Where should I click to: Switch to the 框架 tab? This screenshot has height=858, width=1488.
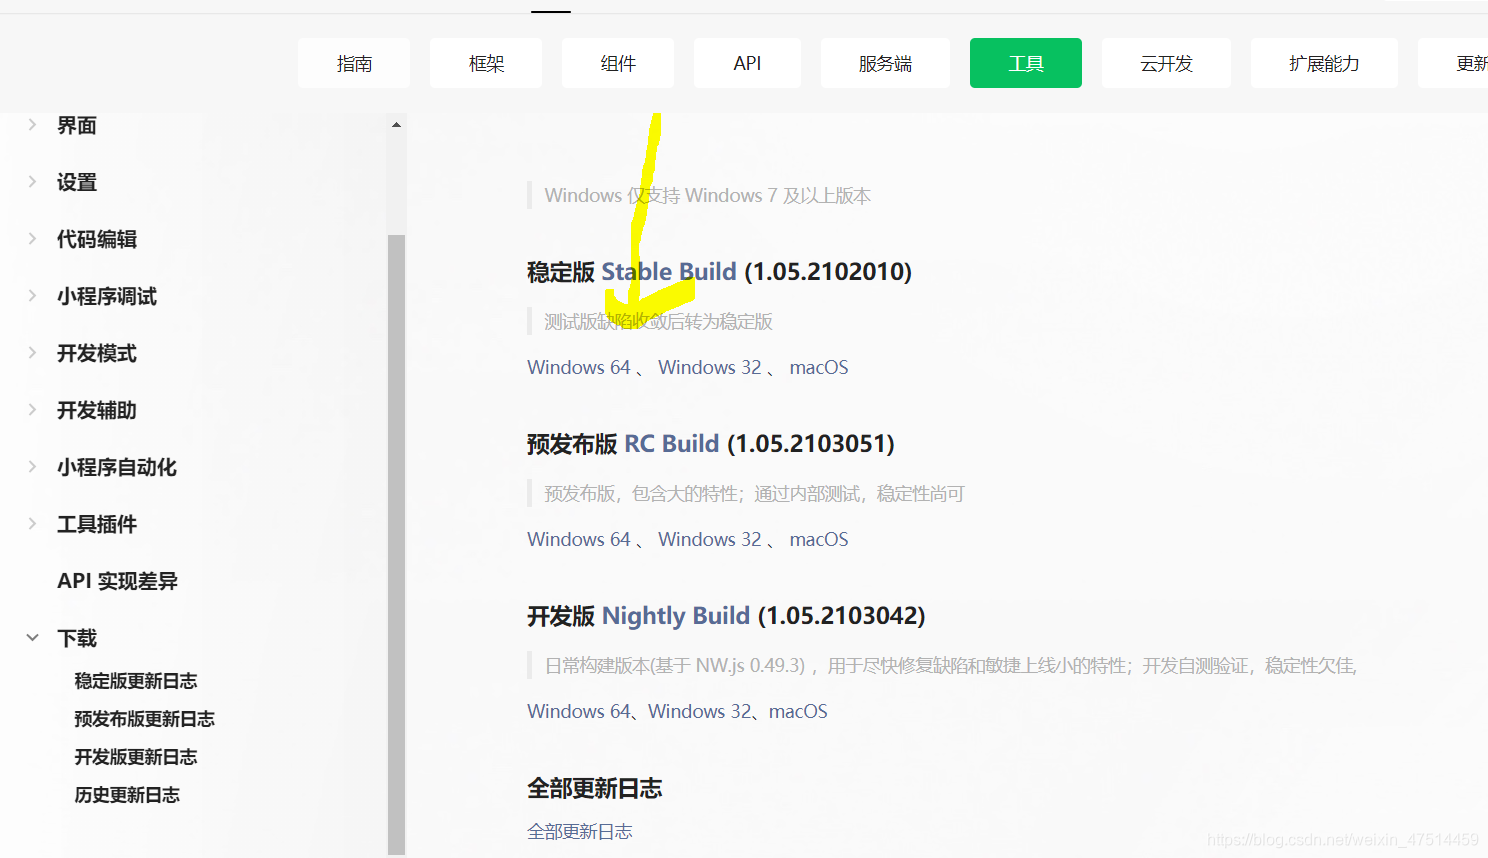(486, 63)
